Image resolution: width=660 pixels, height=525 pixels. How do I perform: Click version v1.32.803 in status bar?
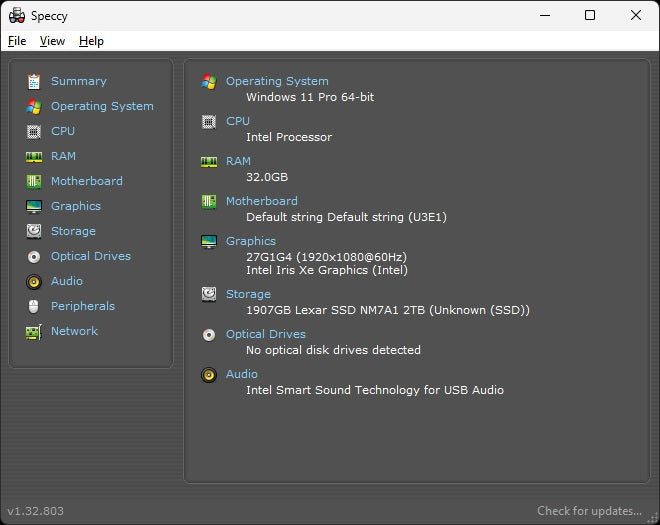tap(35, 511)
